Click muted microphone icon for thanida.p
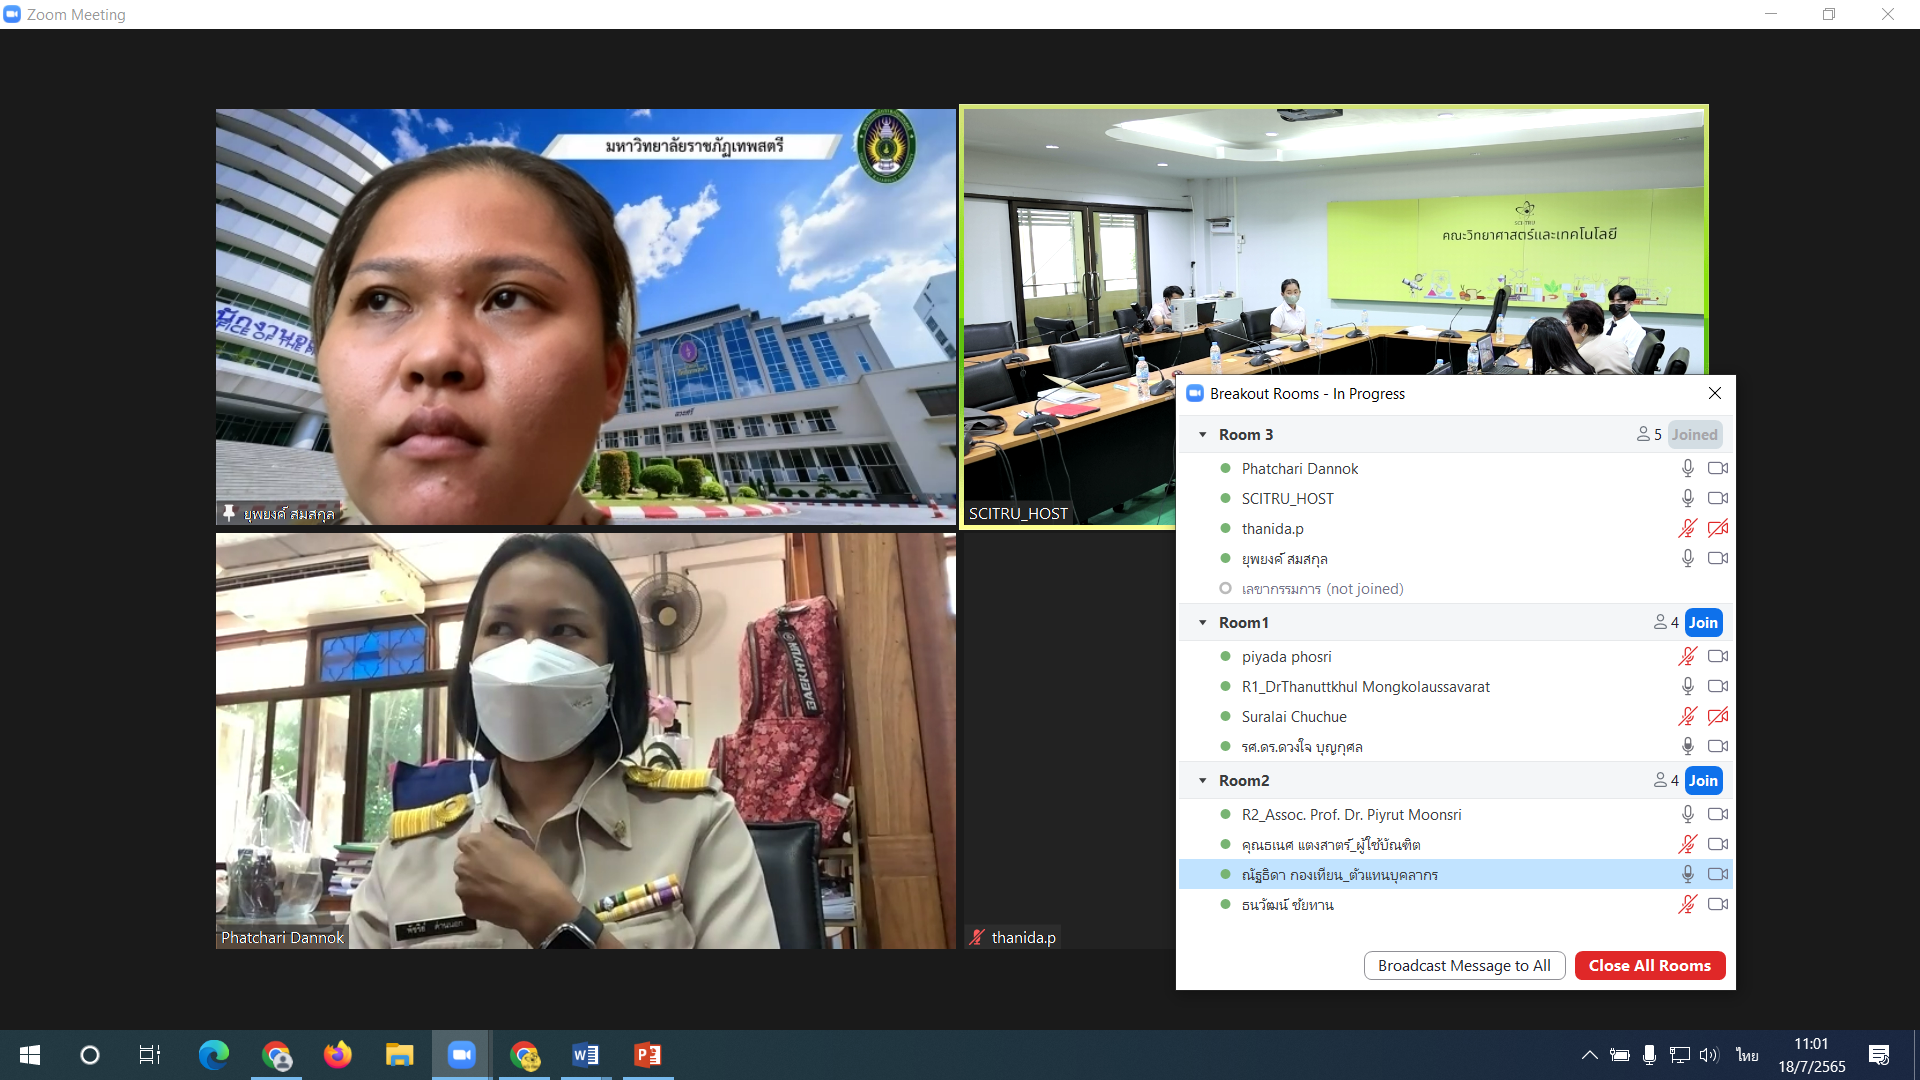This screenshot has height=1080, width=1920. tap(1687, 528)
